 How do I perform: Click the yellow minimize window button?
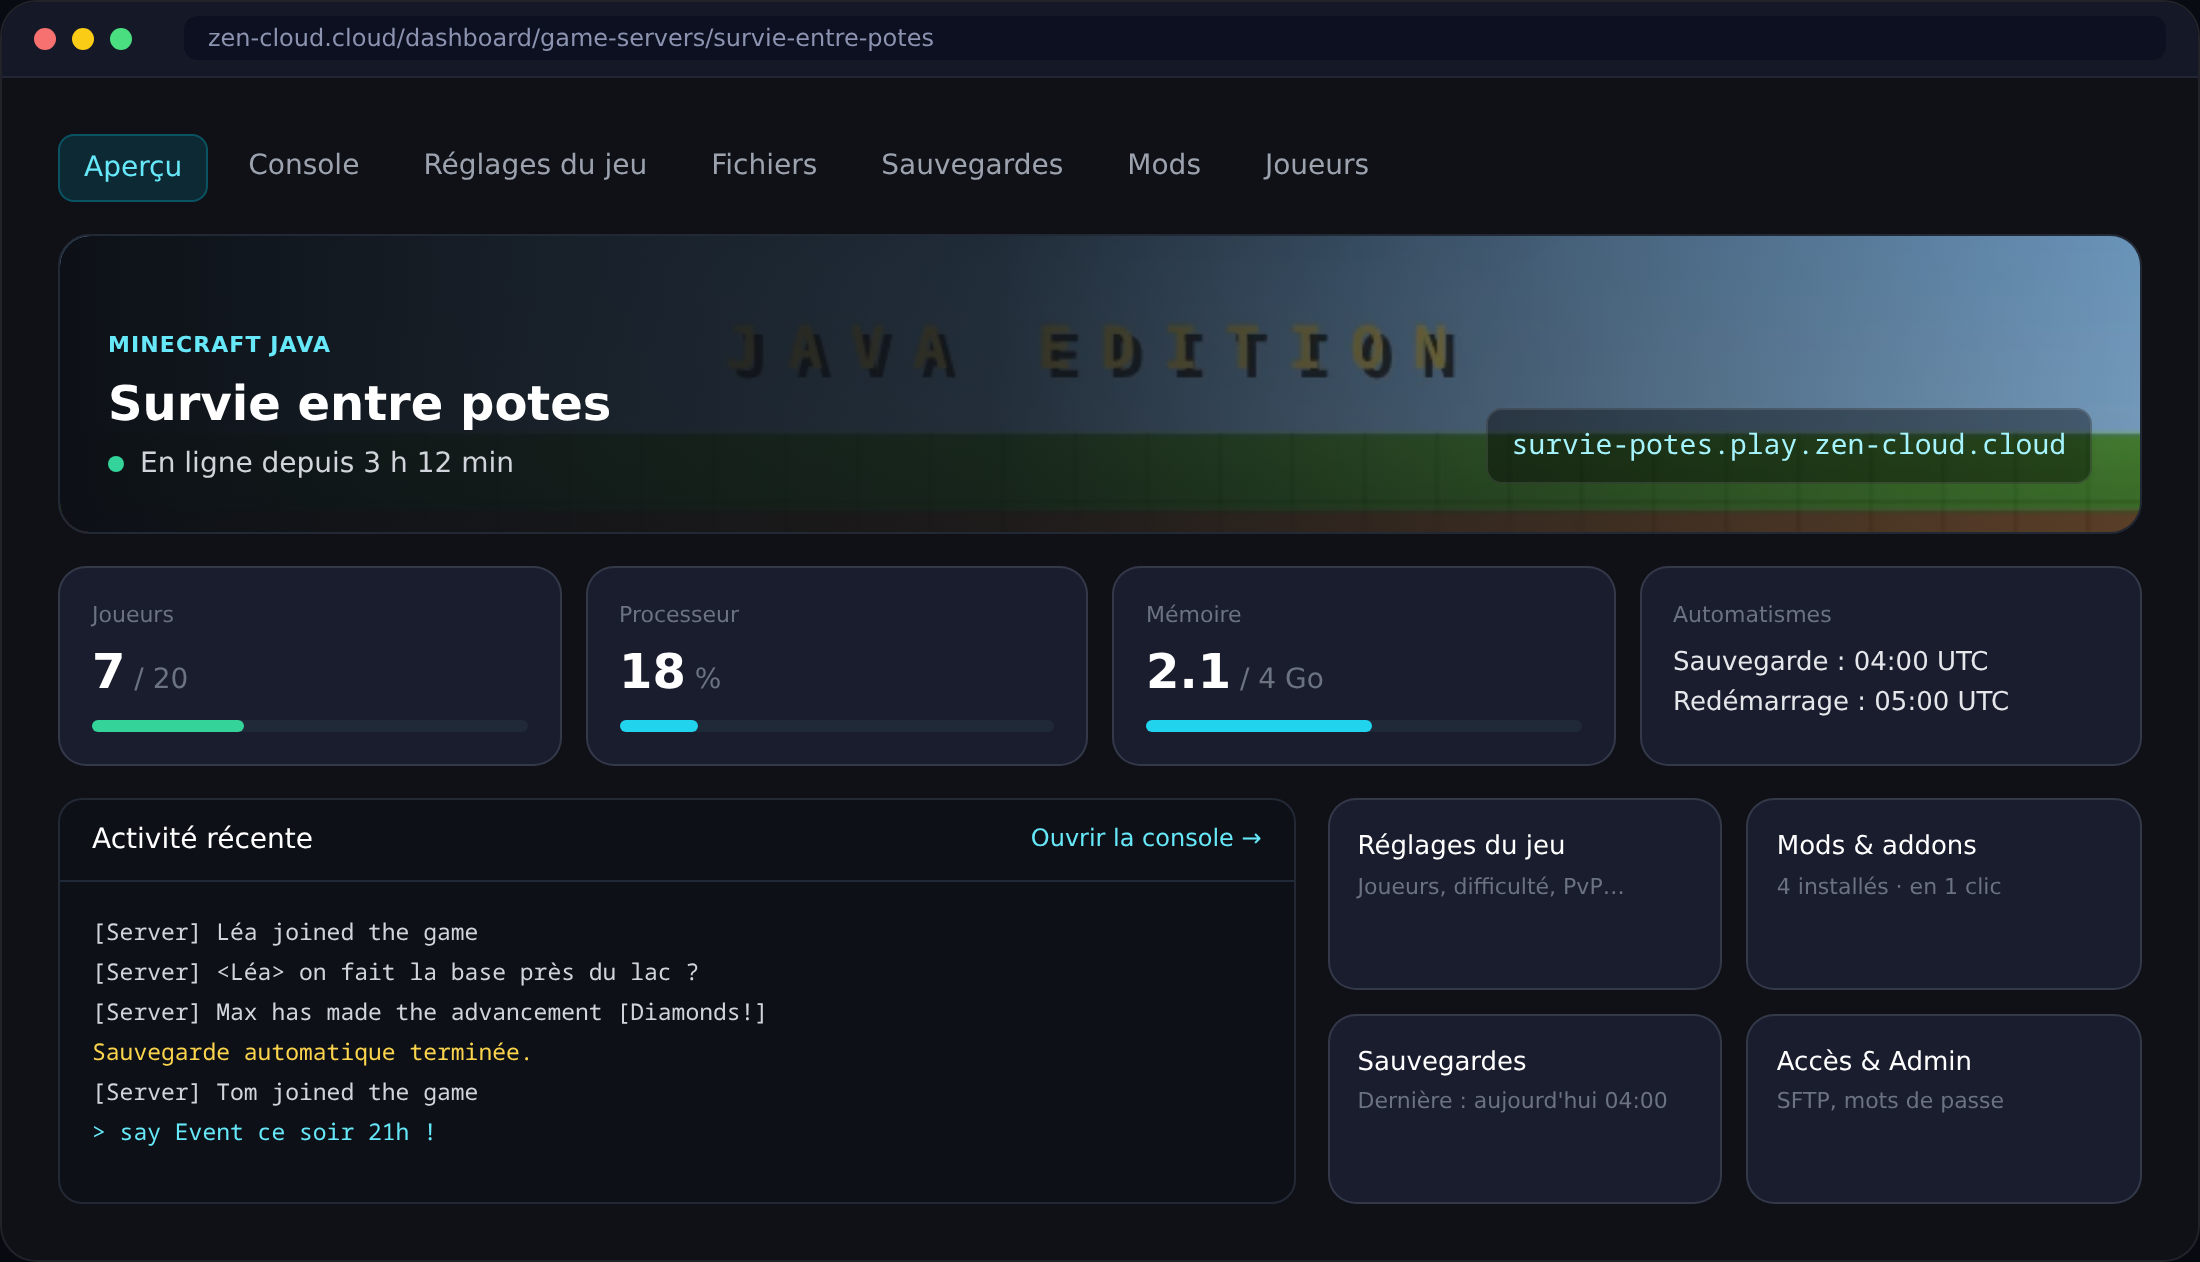point(83,39)
